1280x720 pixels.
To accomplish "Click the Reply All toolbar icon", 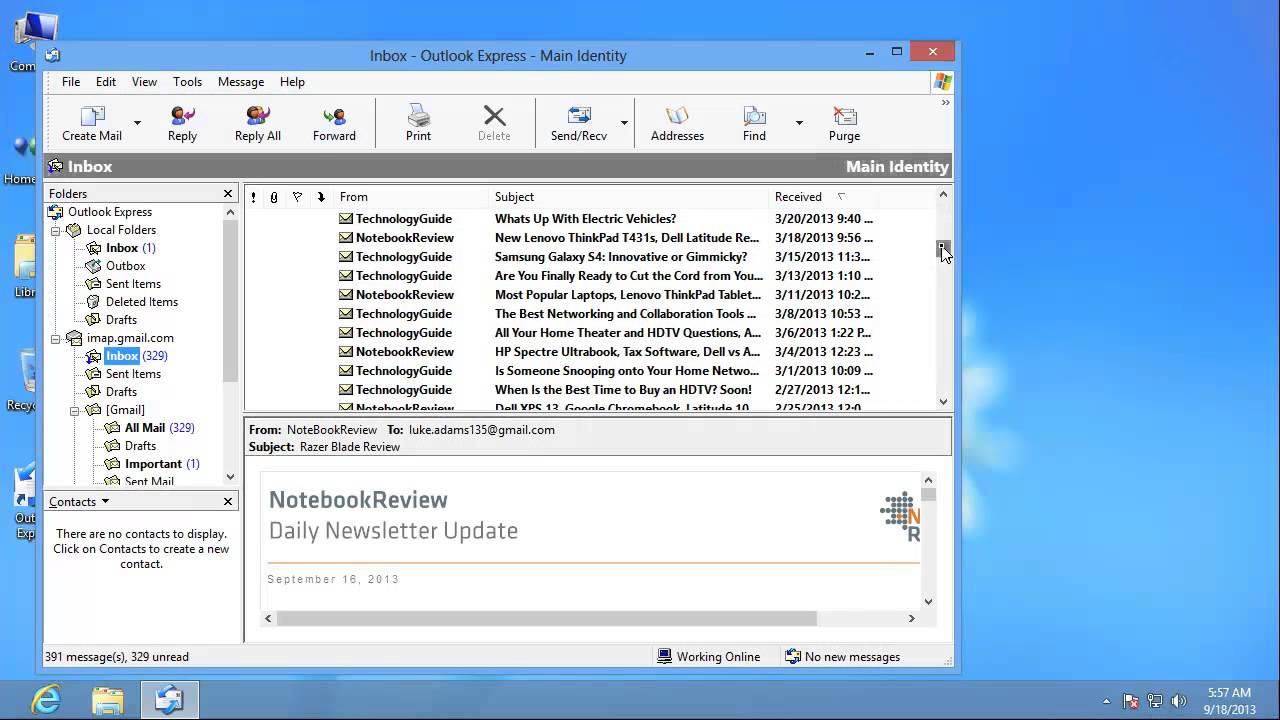I will pos(258,124).
